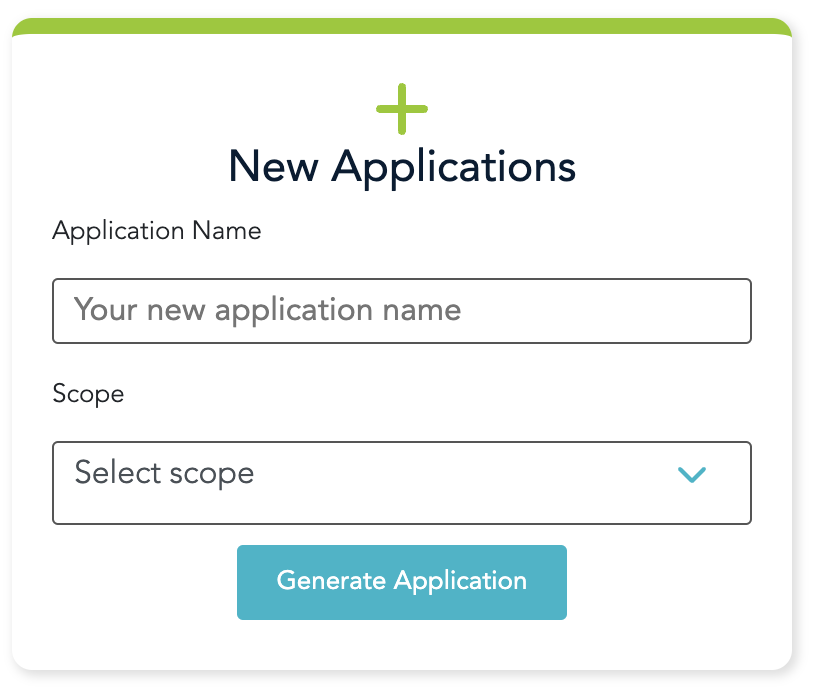
Task: Select the add-application plus symbol above the title
Action: coord(402,109)
